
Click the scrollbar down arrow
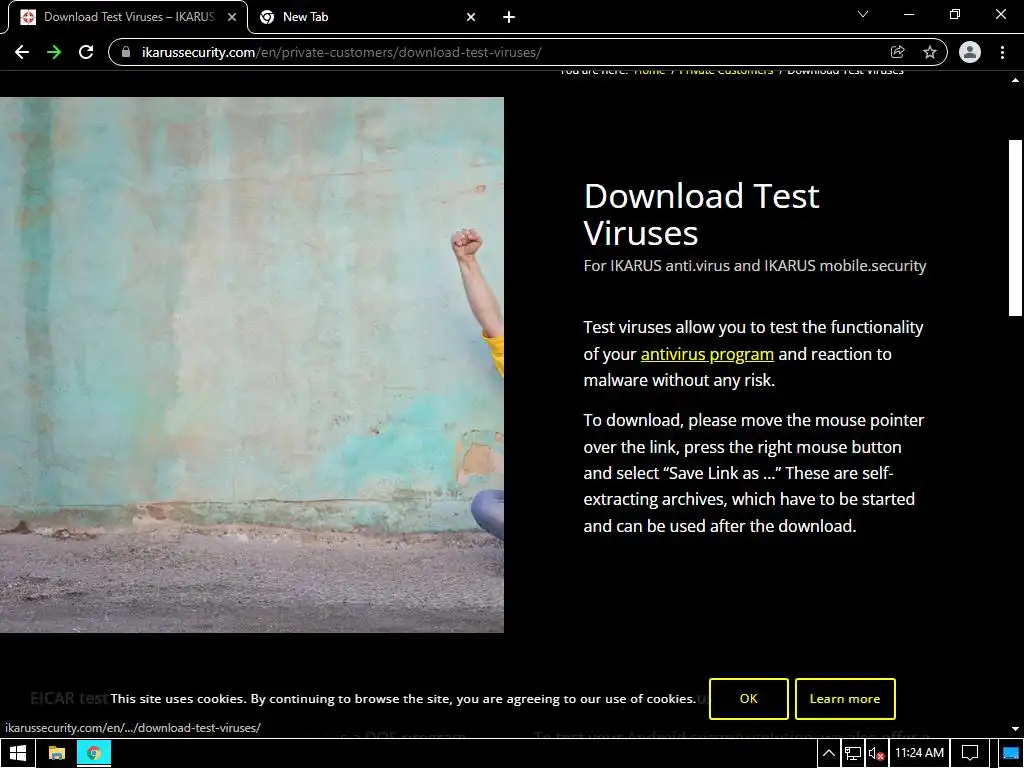pos(1016,729)
